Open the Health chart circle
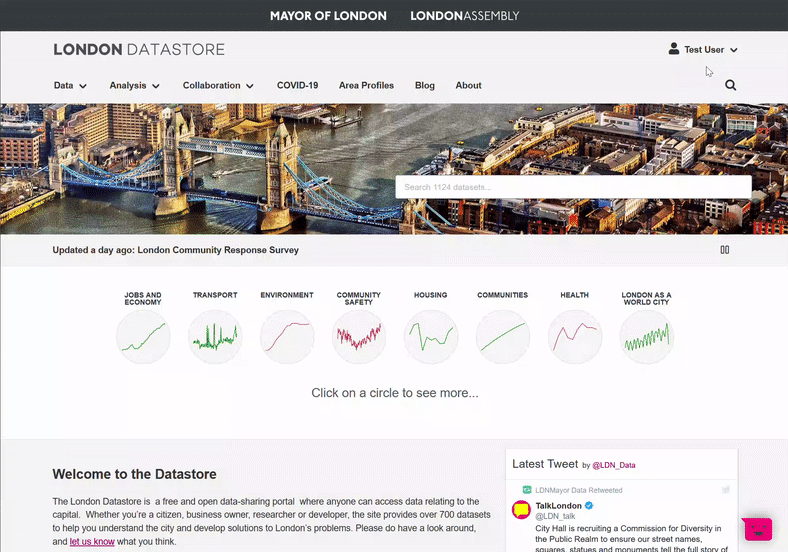 pos(574,337)
